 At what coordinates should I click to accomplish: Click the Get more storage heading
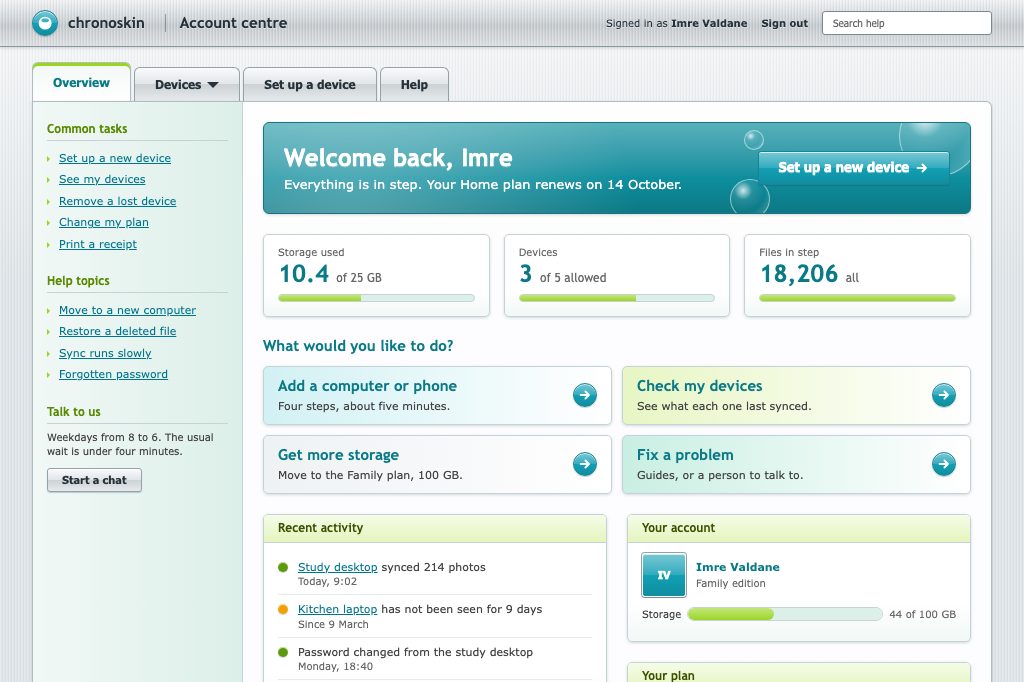pyautogui.click(x=338, y=455)
